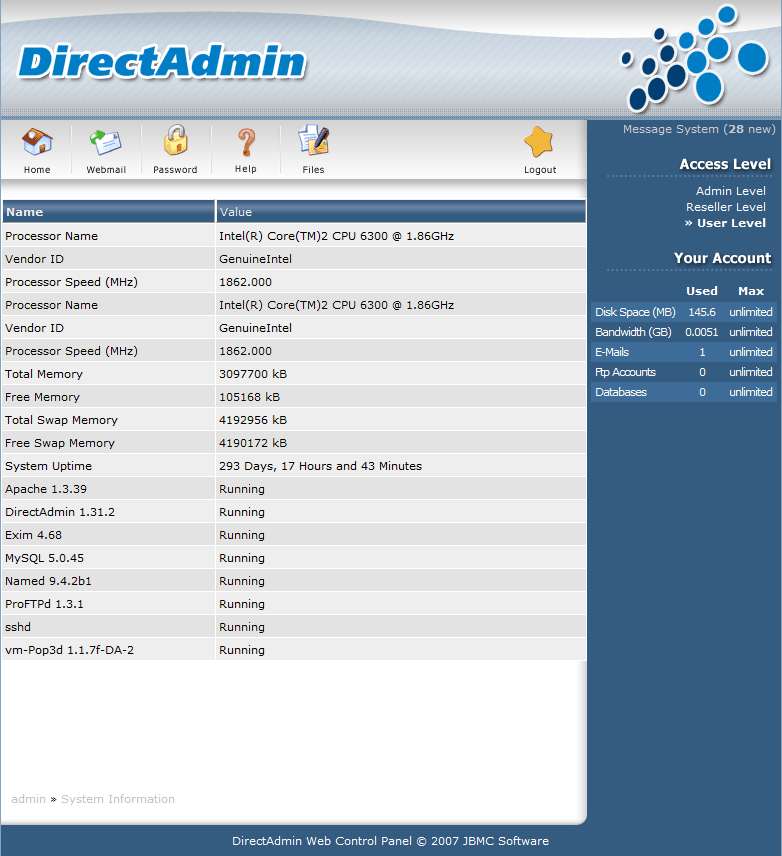Click the ProFTPd 1.3.1 row label
The height and width of the screenshot is (856, 782).
pyautogui.click(x=44, y=604)
